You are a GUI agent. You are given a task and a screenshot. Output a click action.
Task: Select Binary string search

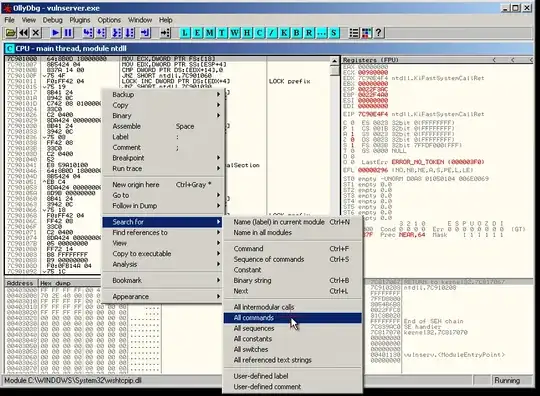tap(292, 280)
